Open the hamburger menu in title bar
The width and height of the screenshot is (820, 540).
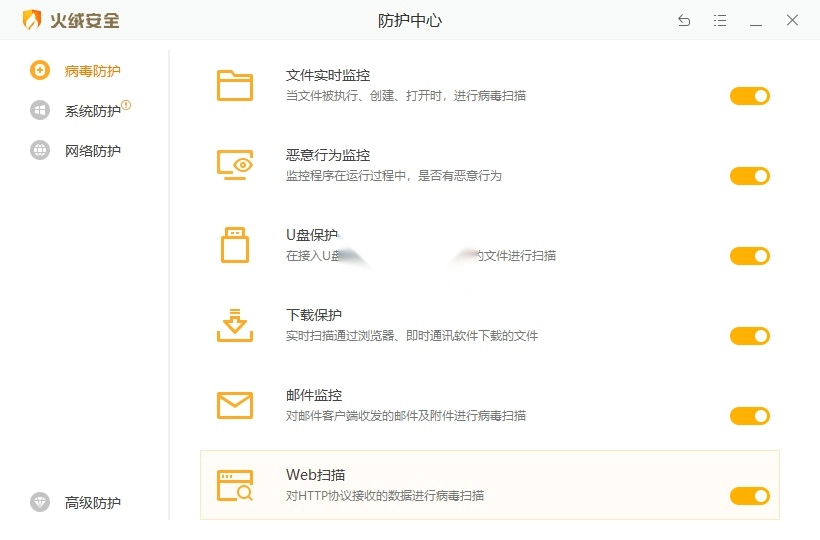point(720,20)
